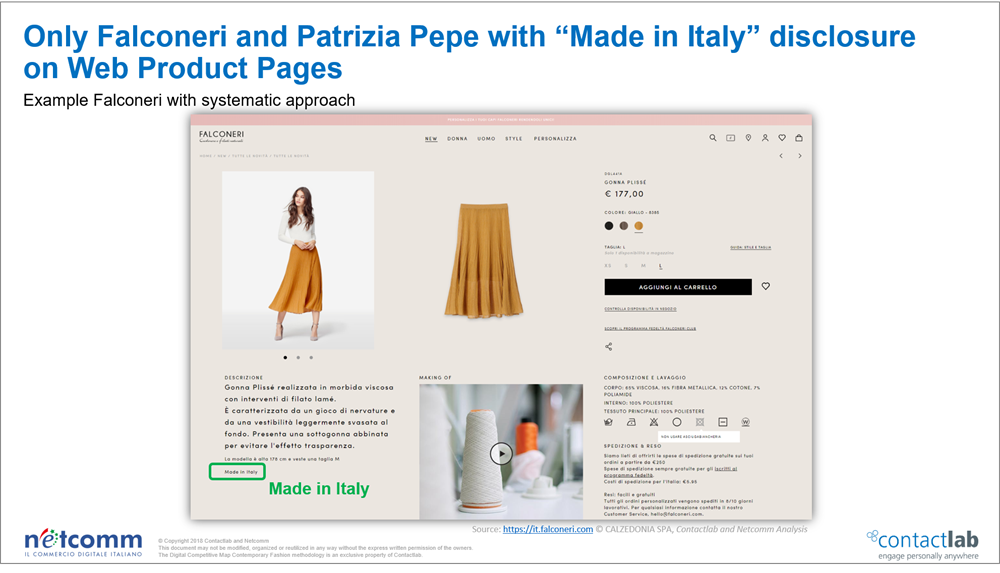
Task: Follow the iscritti al programma fedeltà link
Action: [726, 468]
